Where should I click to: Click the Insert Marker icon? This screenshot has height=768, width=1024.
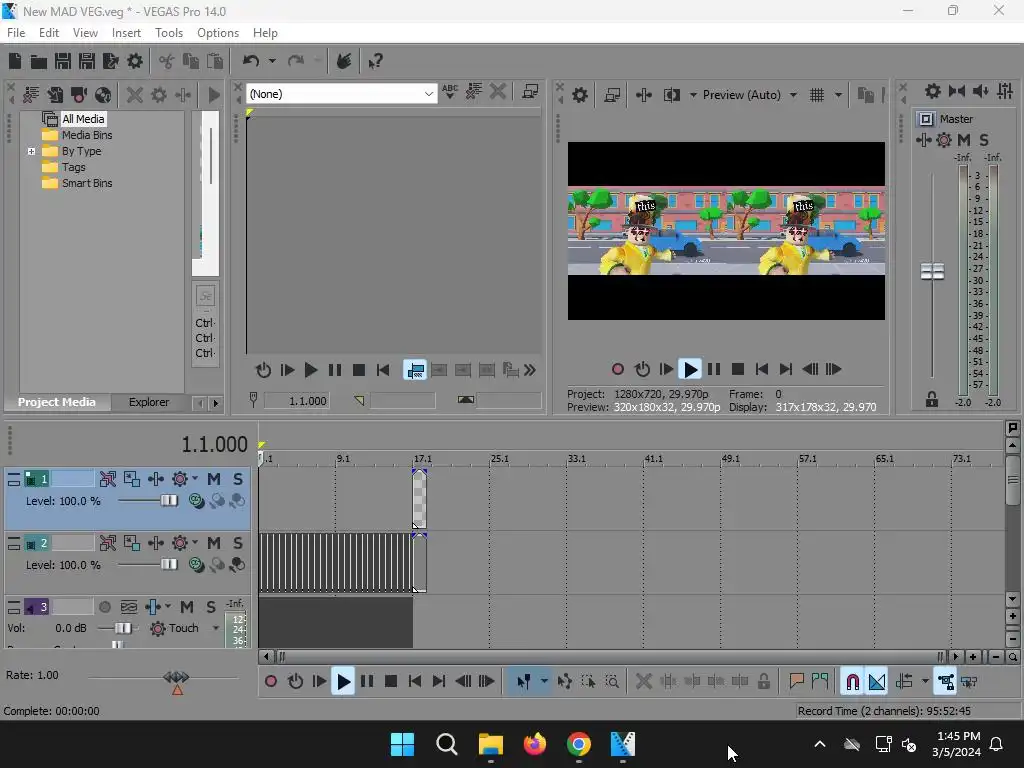pyautogui.click(x=796, y=681)
